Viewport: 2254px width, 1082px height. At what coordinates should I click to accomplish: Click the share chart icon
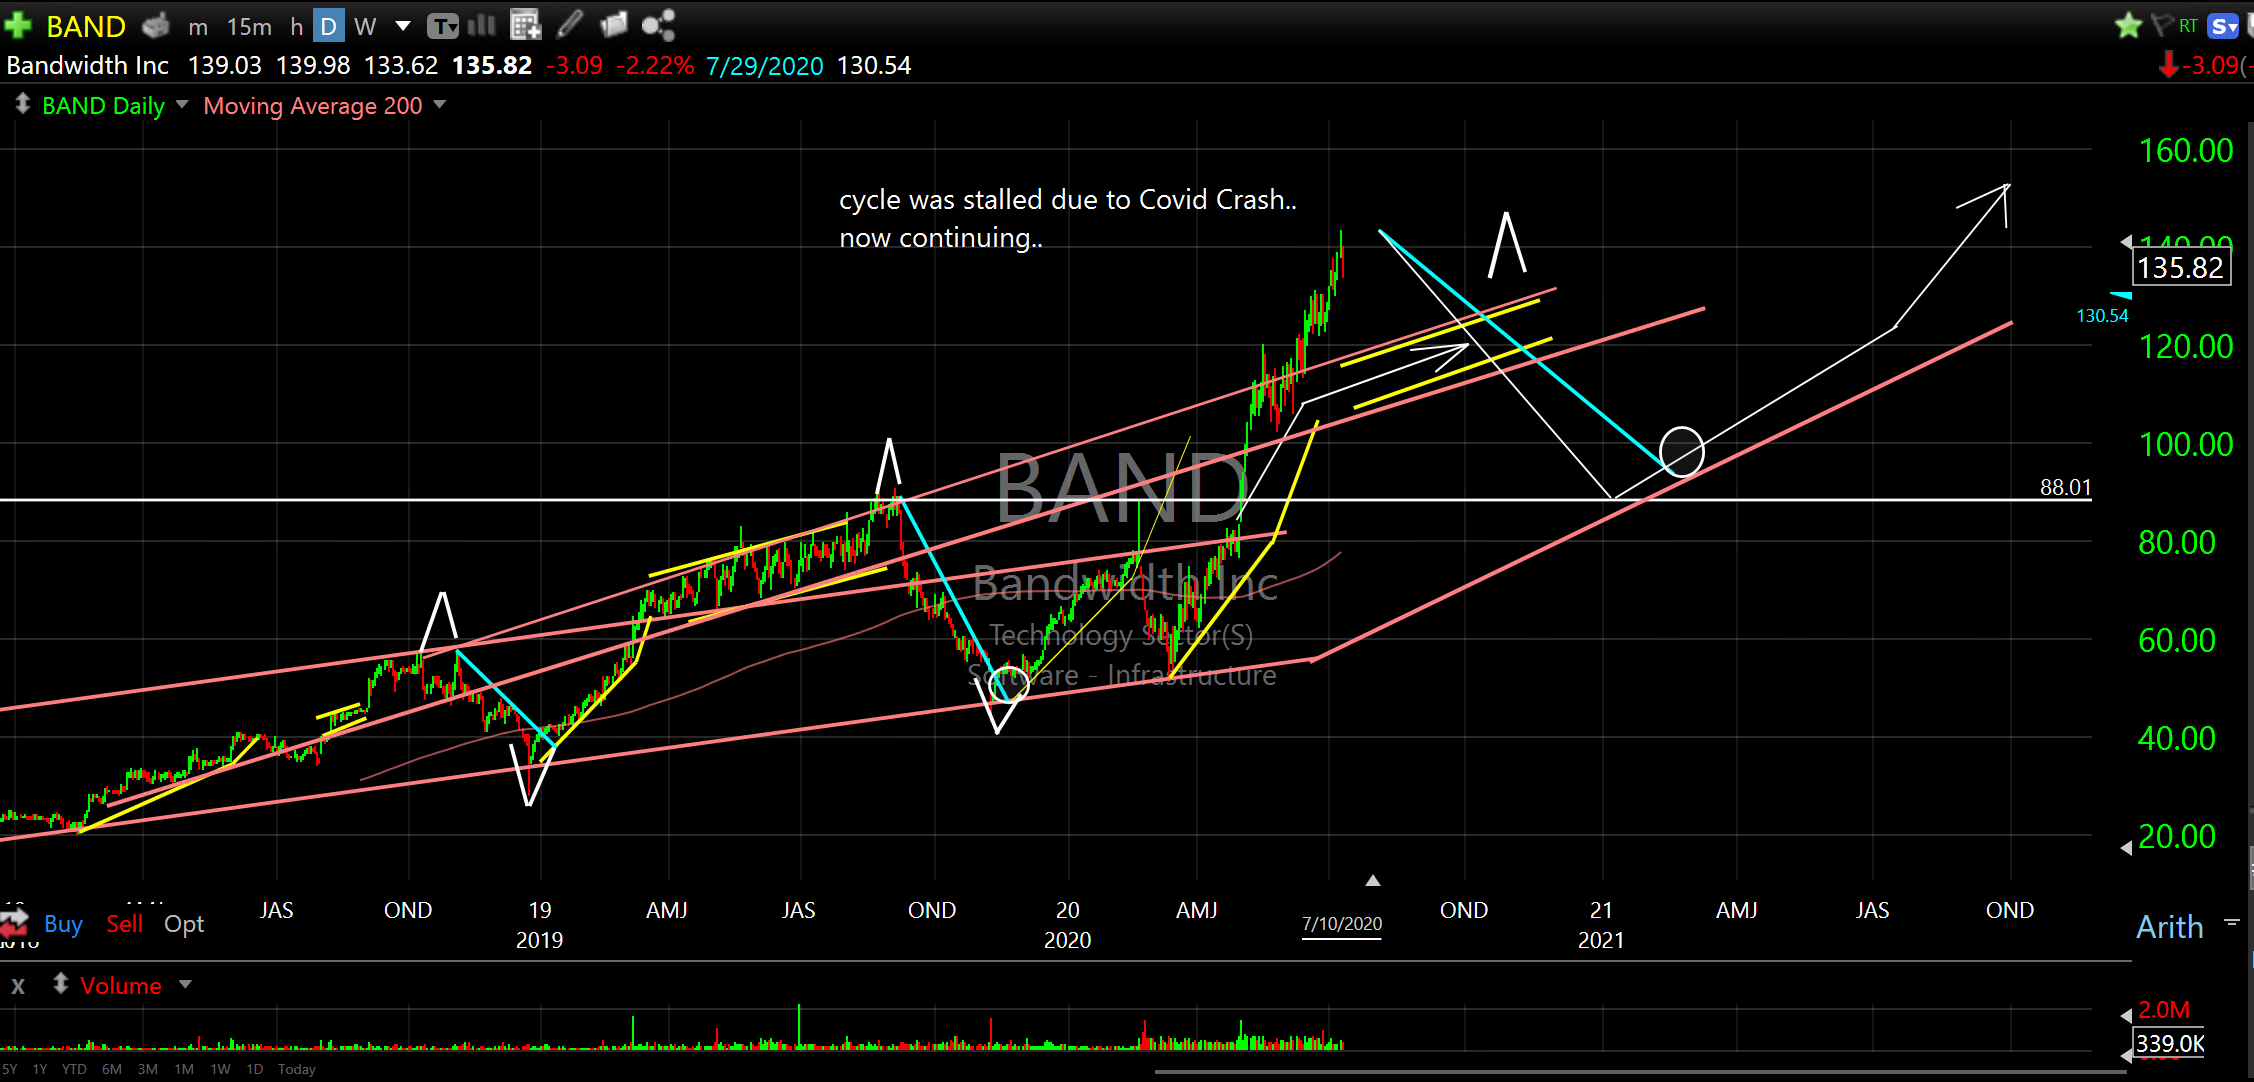coord(658,25)
